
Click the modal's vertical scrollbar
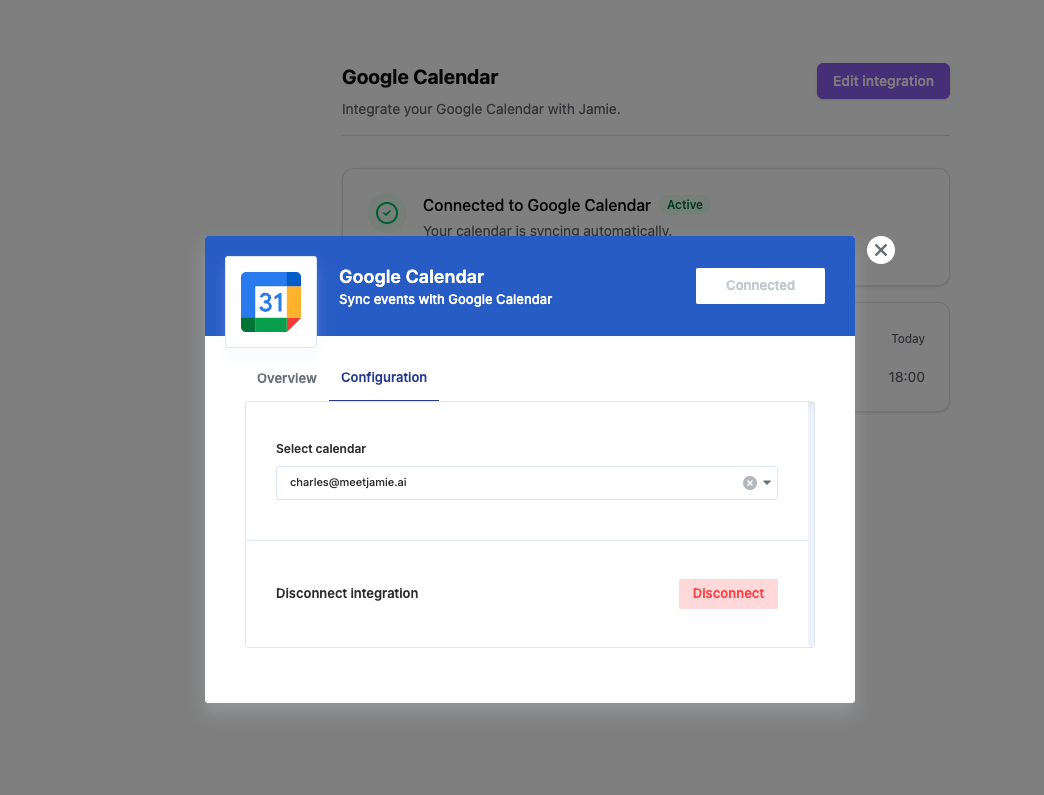(x=811, y=525)
